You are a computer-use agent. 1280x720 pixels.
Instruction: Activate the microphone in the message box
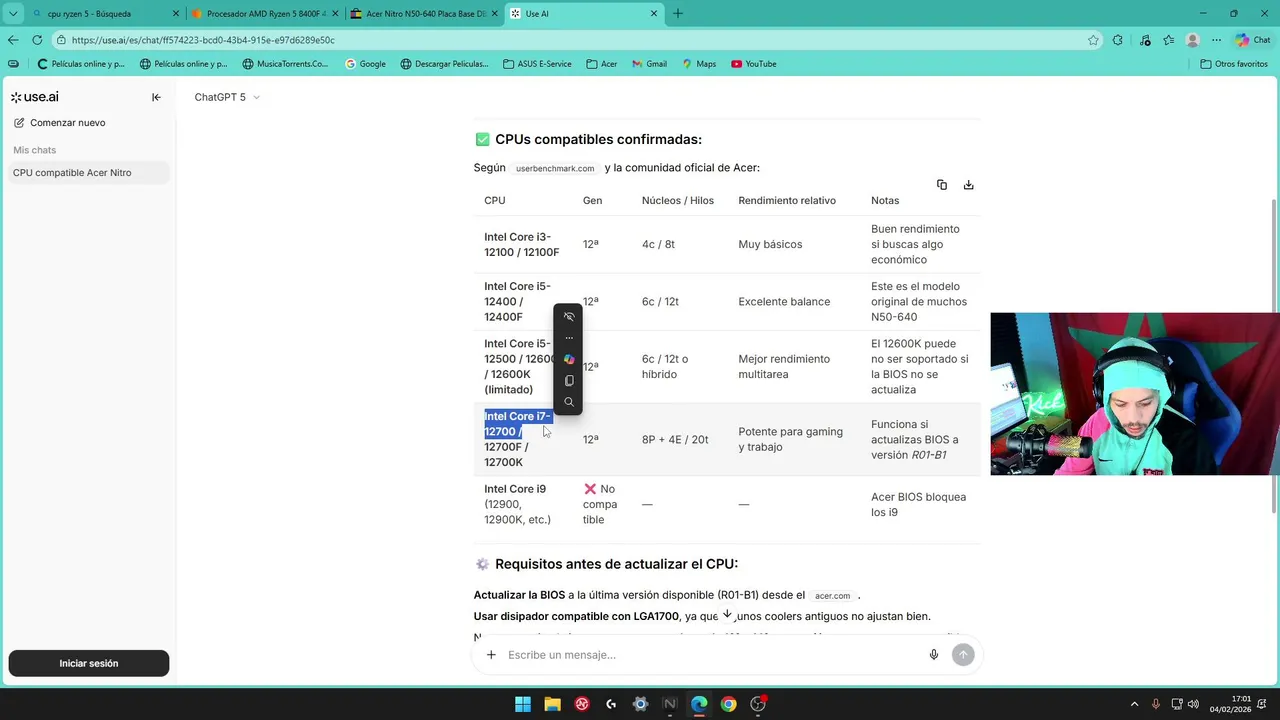[934, 655]
